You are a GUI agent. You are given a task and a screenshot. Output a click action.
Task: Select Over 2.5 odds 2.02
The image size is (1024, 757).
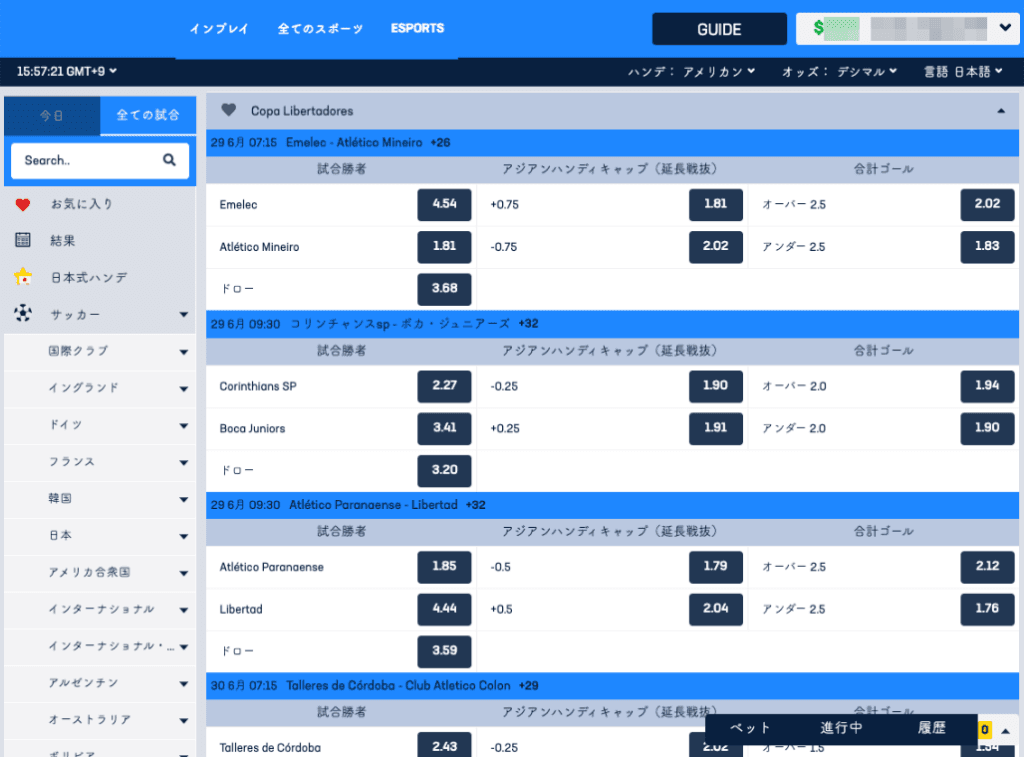pyautogui.click(x=987, y=204)
